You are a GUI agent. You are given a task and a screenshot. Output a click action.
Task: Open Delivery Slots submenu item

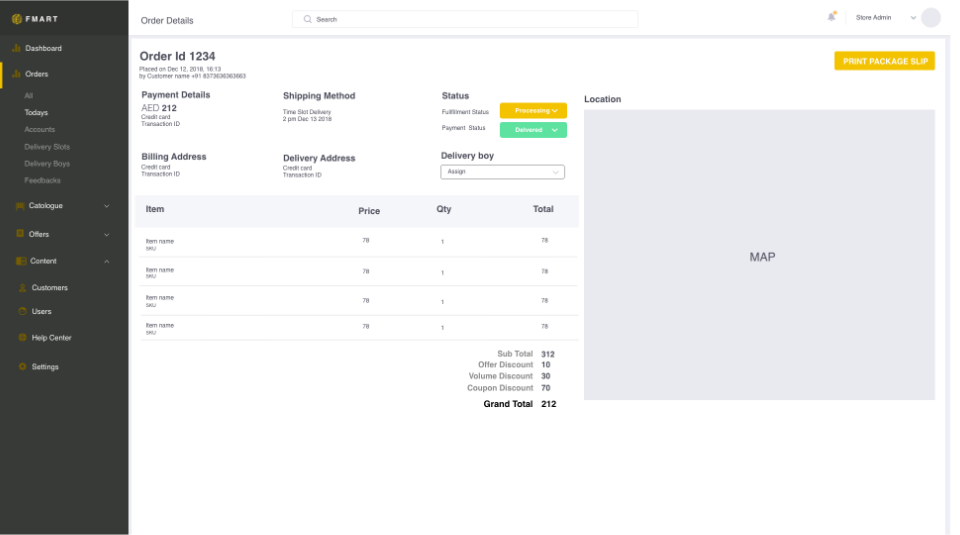pos(47,147)
